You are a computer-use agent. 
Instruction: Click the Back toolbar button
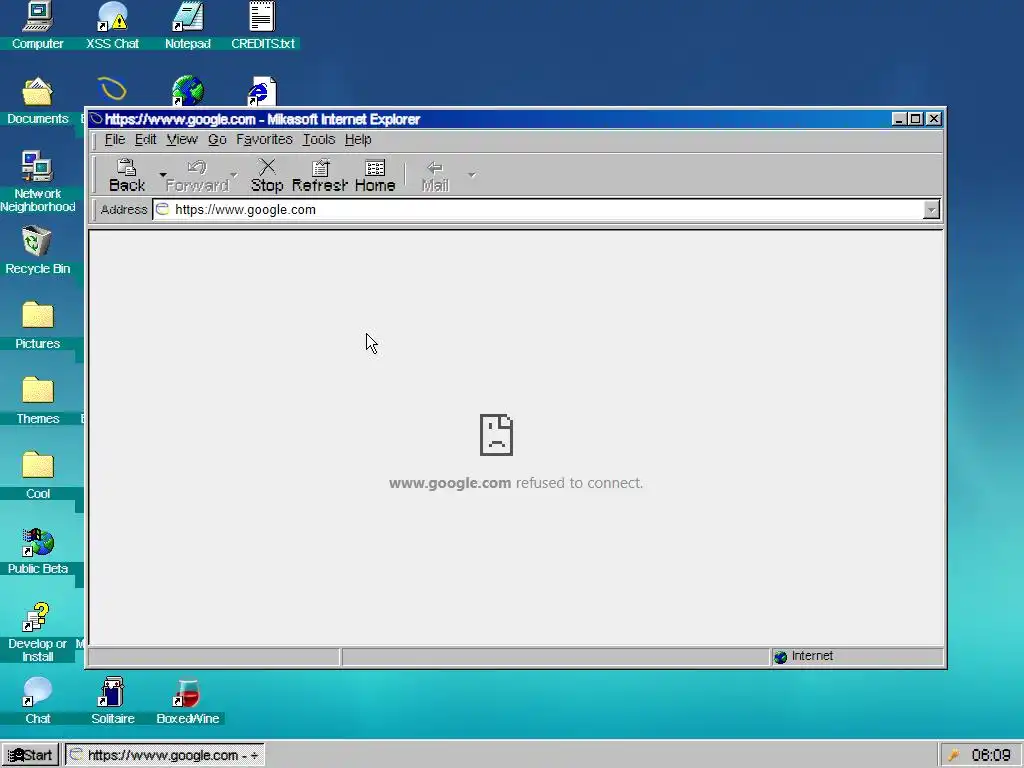click(127, 175)
